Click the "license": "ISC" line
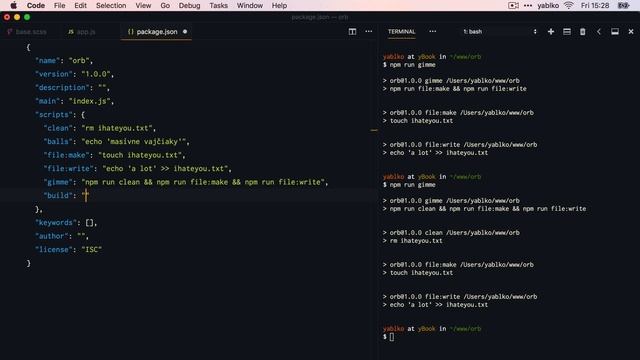This screenshot has height=360, width=640. coord(69,249)
